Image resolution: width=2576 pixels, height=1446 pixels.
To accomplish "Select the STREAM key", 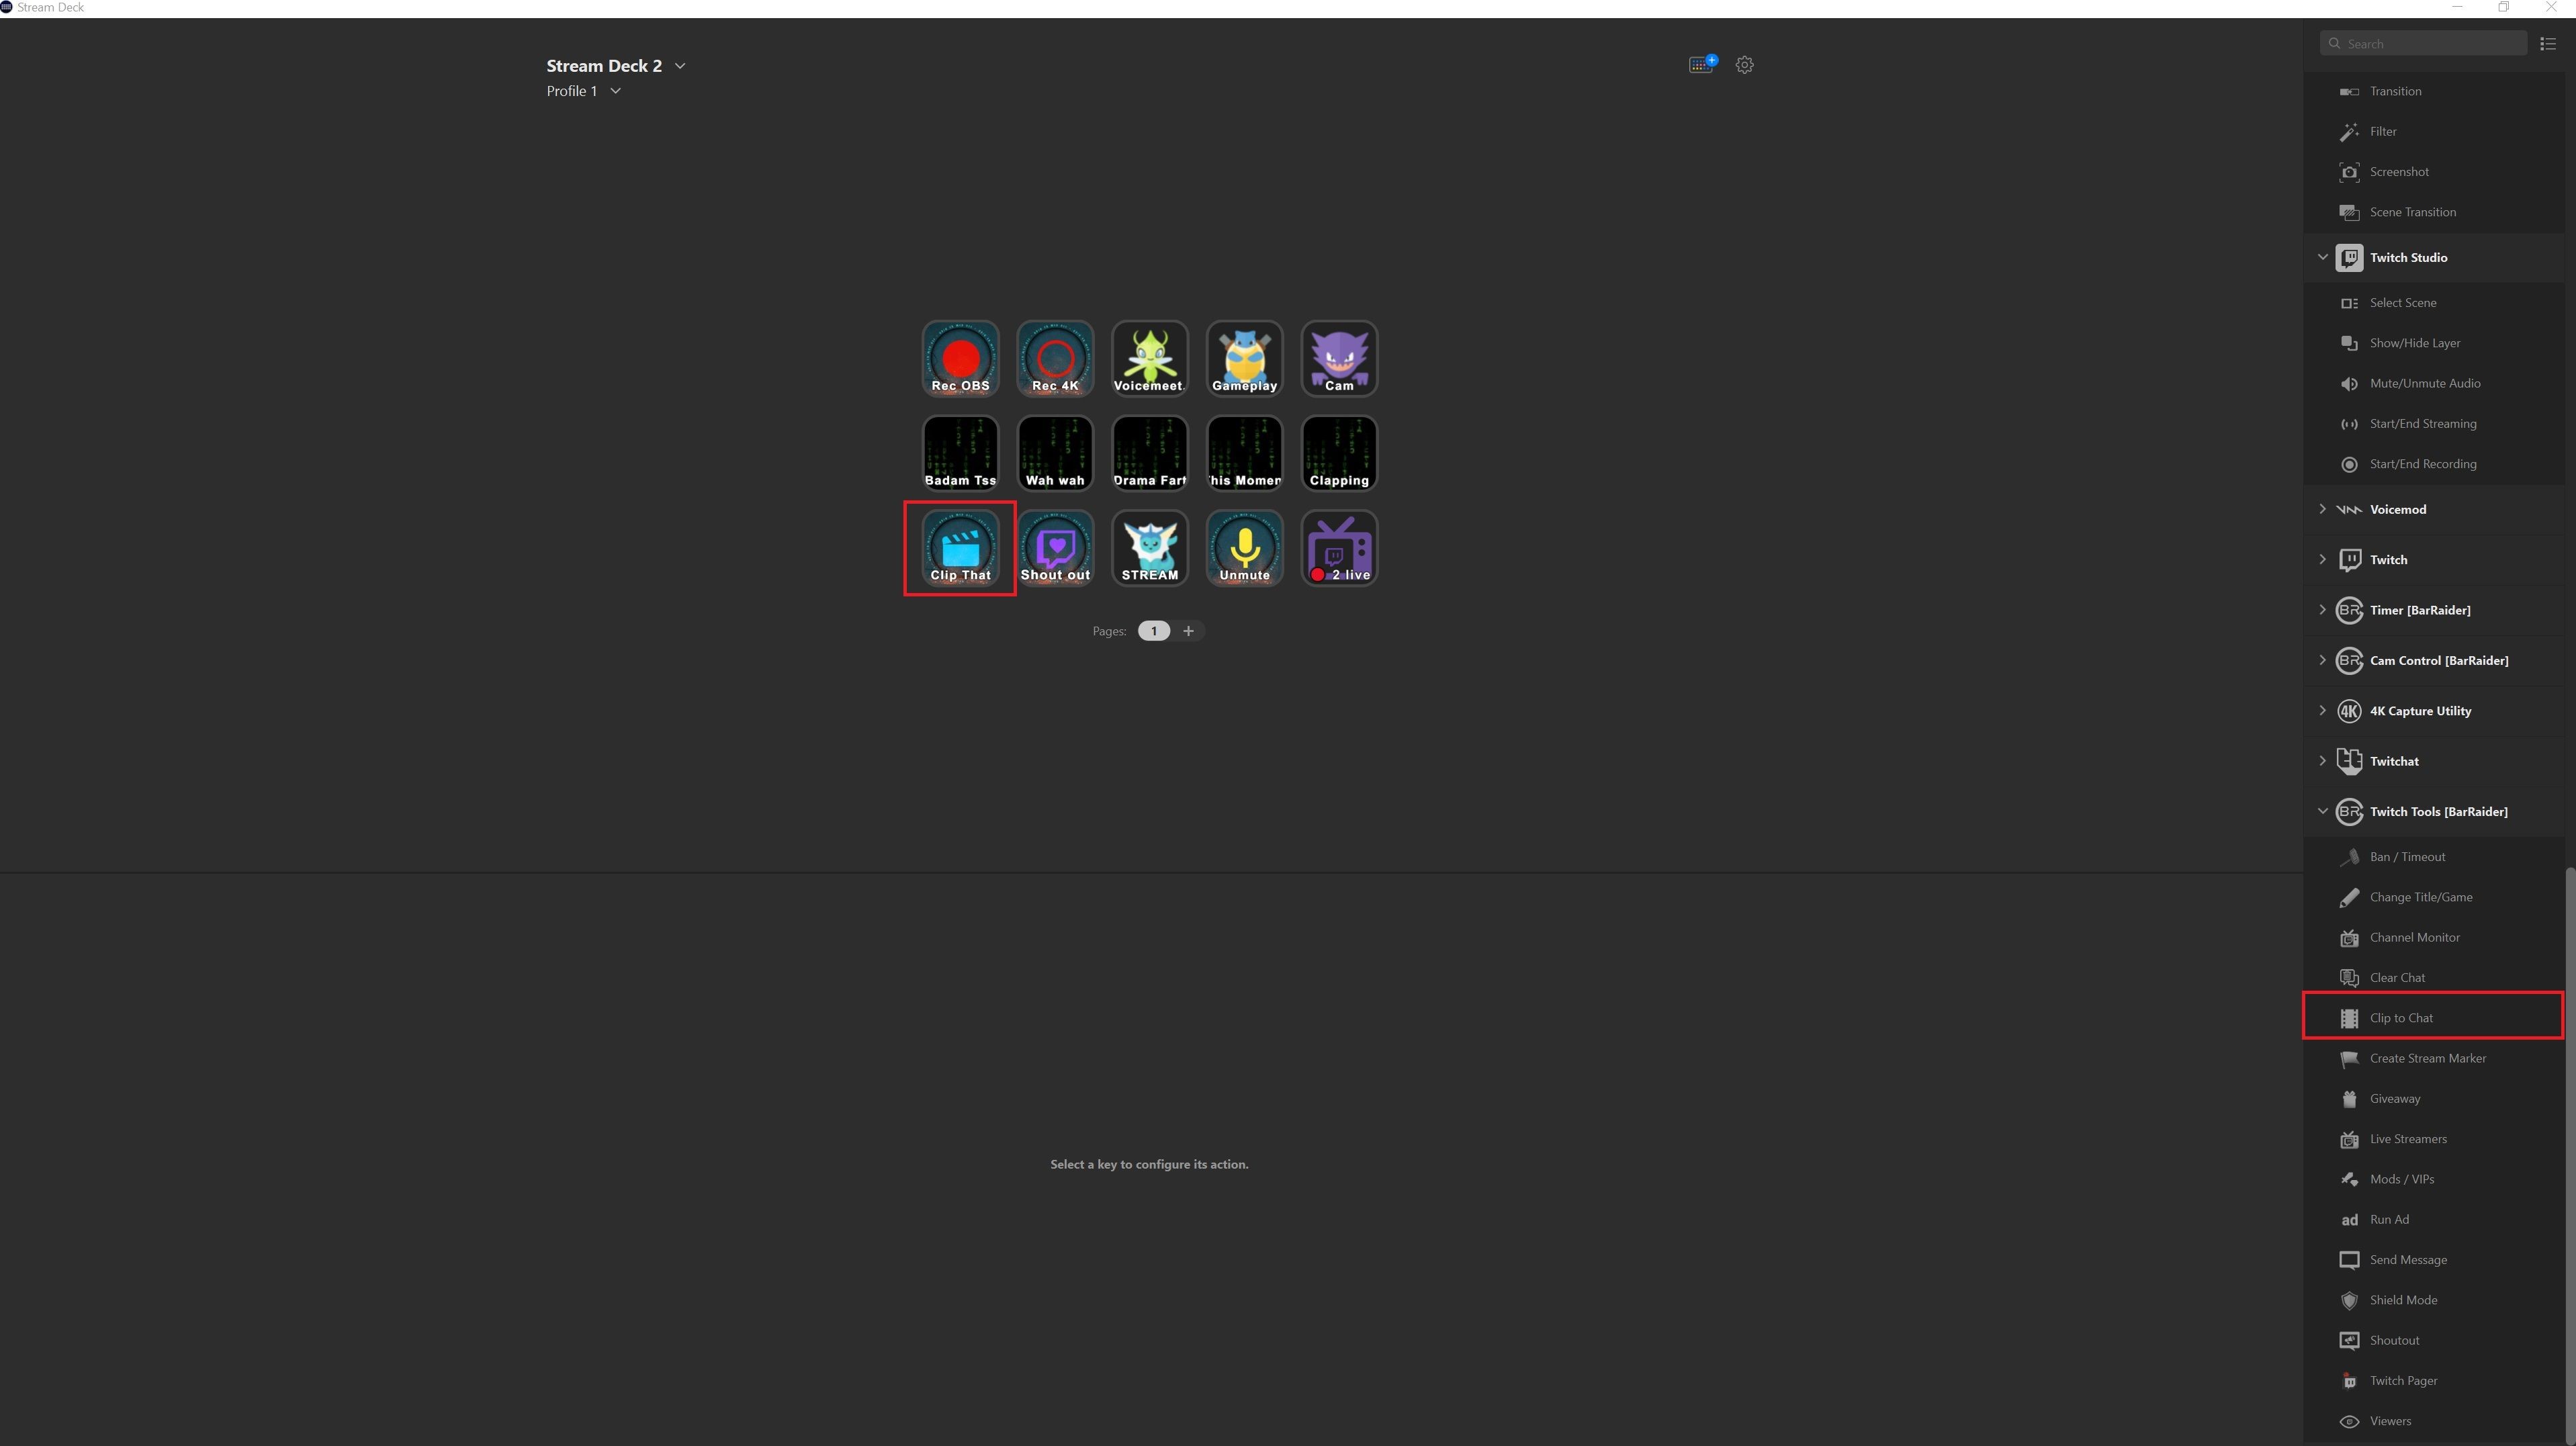I will (x=1150, y=548).
